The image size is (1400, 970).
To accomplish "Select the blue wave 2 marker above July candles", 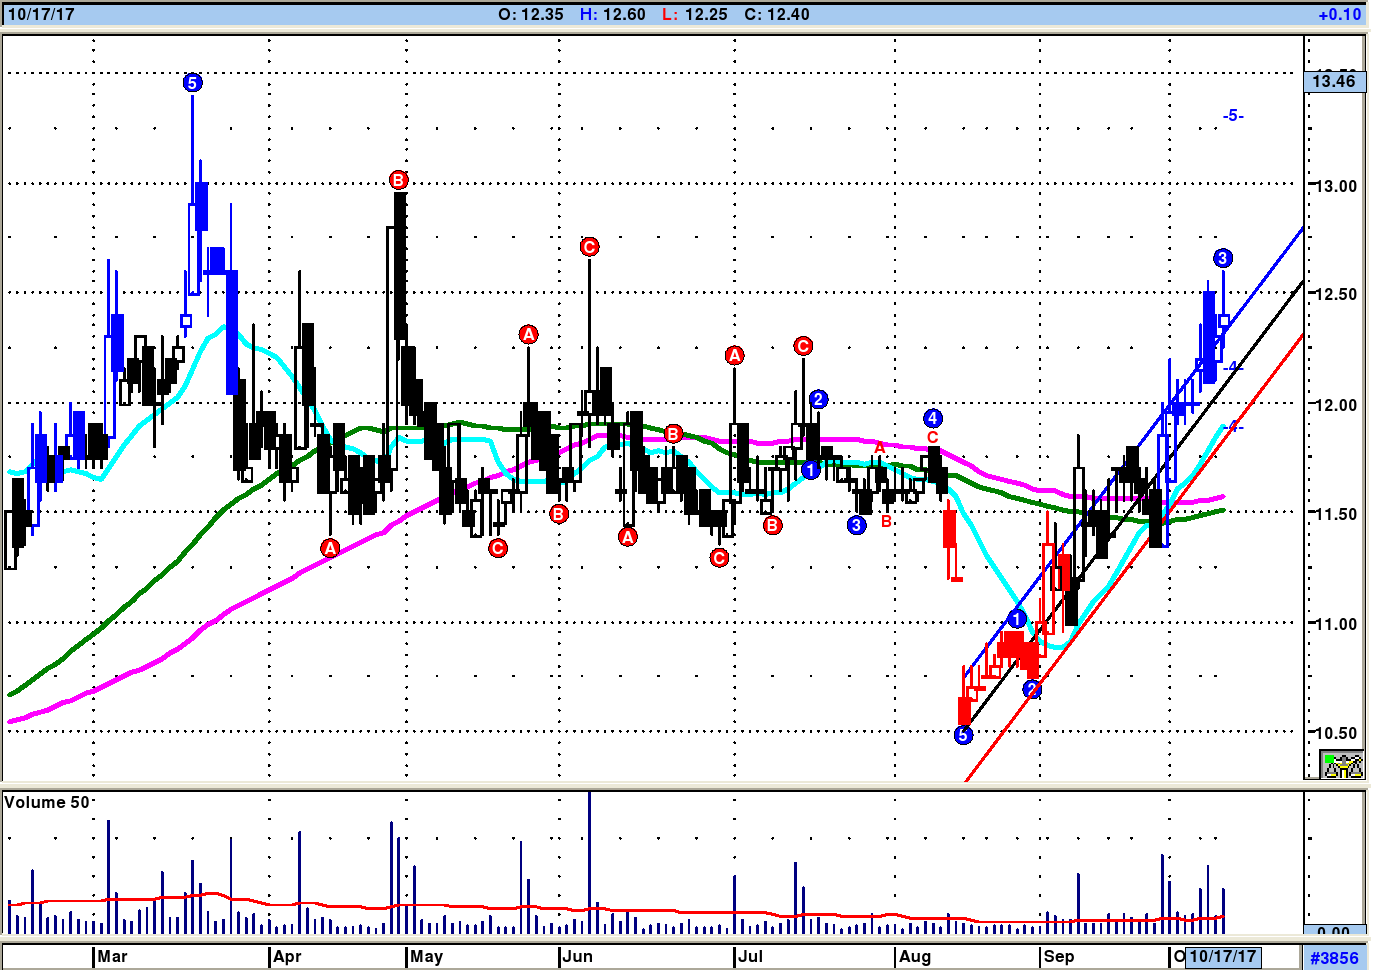I will [x=818, y=399].
